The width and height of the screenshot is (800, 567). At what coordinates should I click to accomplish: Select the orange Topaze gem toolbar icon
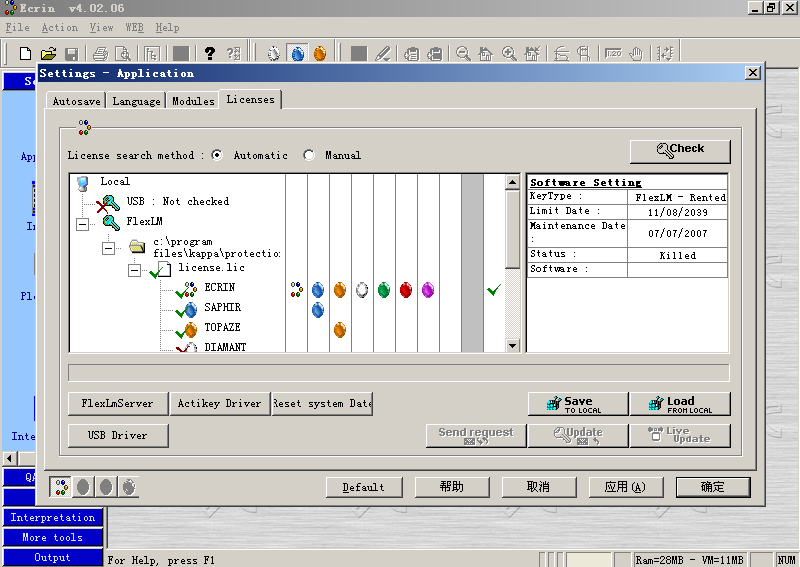click(319, 53)
